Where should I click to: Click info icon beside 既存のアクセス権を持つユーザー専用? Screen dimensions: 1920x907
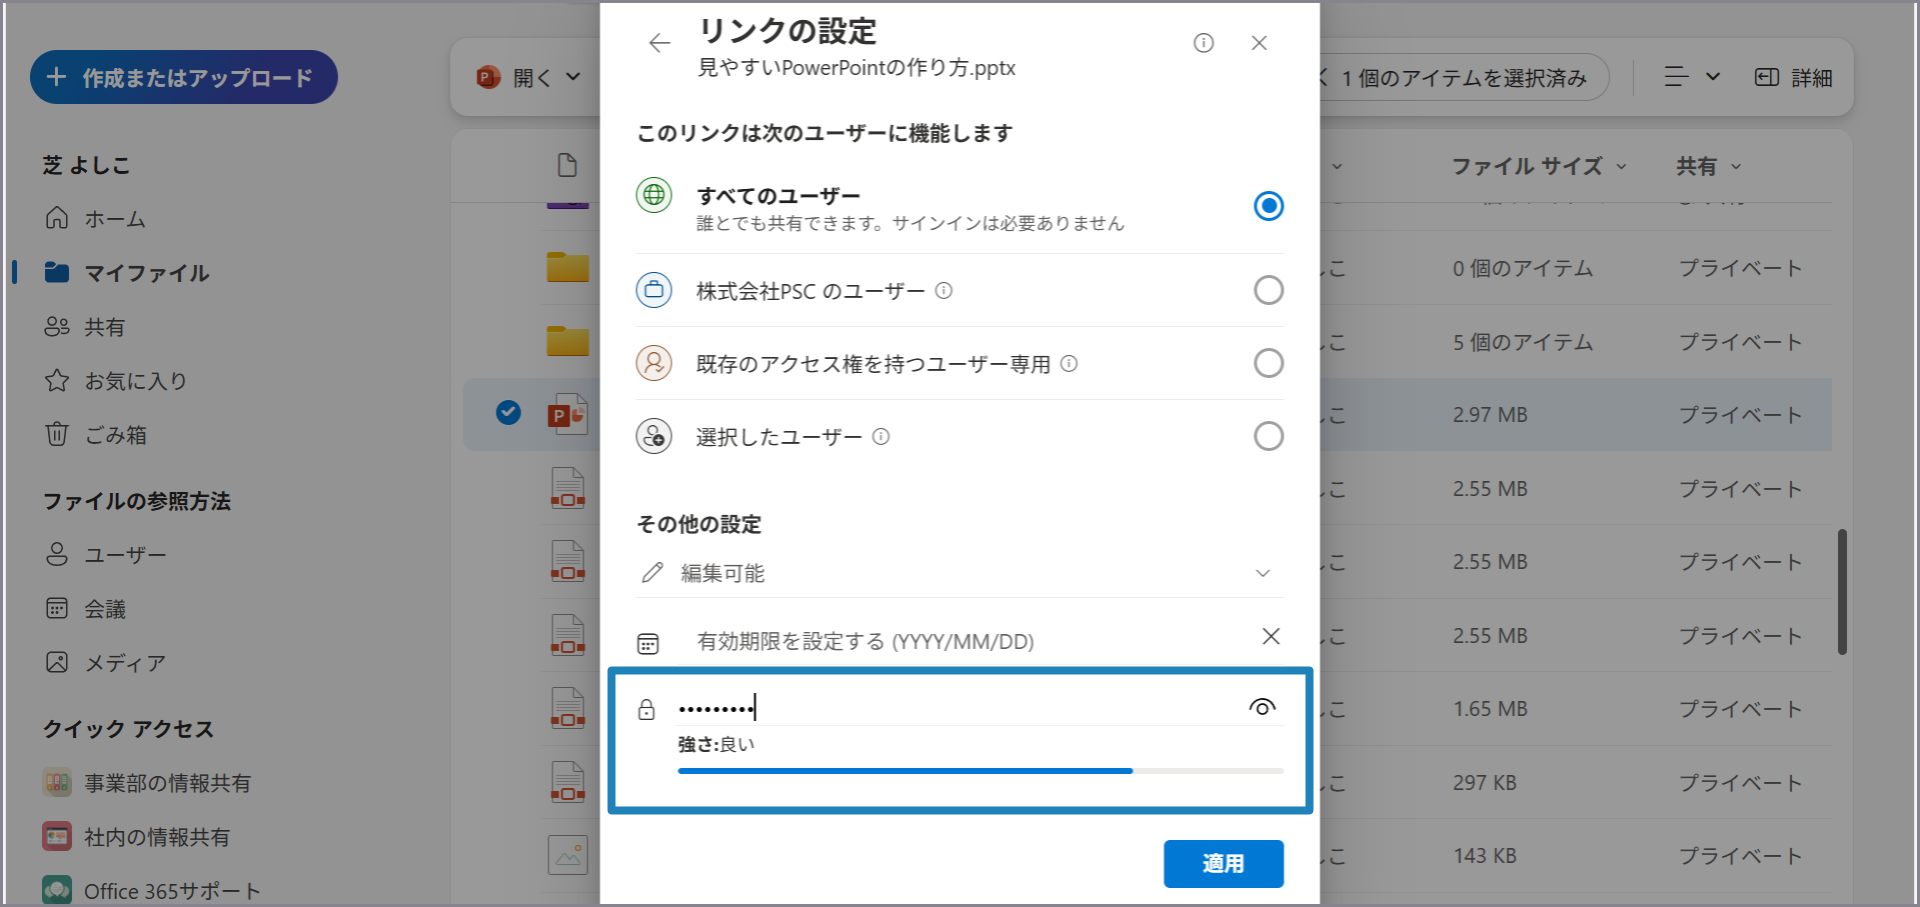pos(1068,364)
